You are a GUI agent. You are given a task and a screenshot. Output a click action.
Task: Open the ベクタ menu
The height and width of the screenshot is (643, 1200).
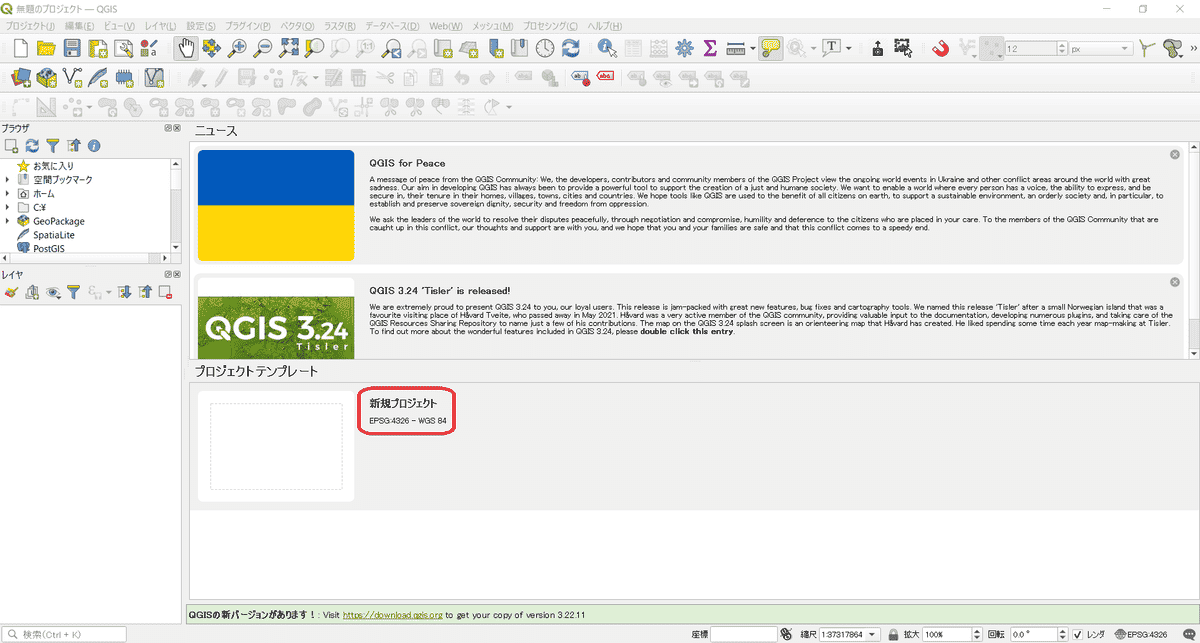point(295,24)
